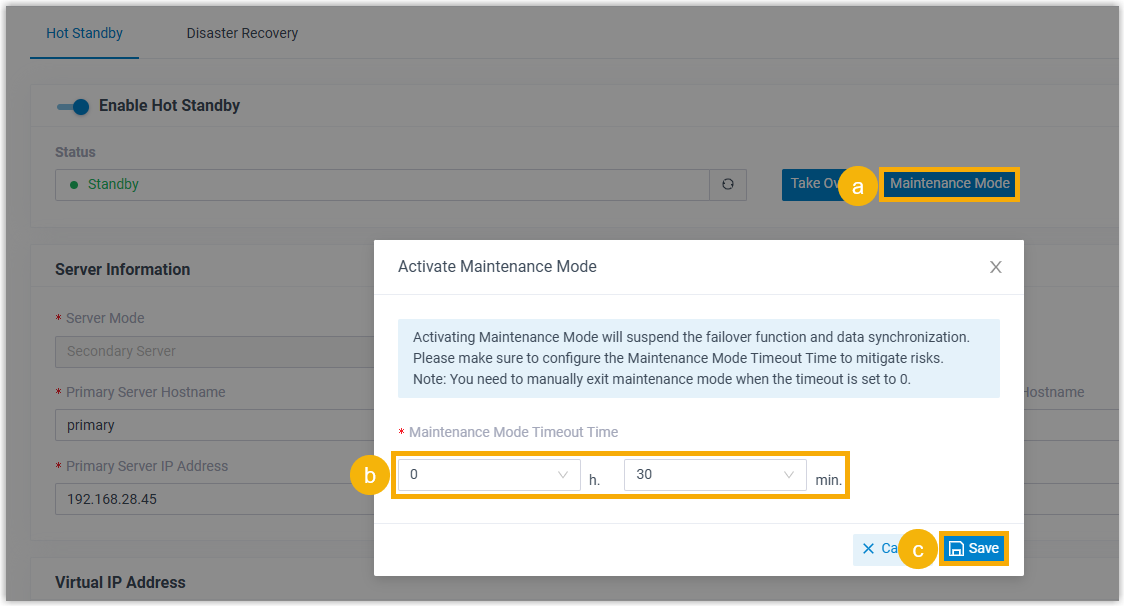Close the Activate Maintenance Mode dialog

tap(995, 267)
